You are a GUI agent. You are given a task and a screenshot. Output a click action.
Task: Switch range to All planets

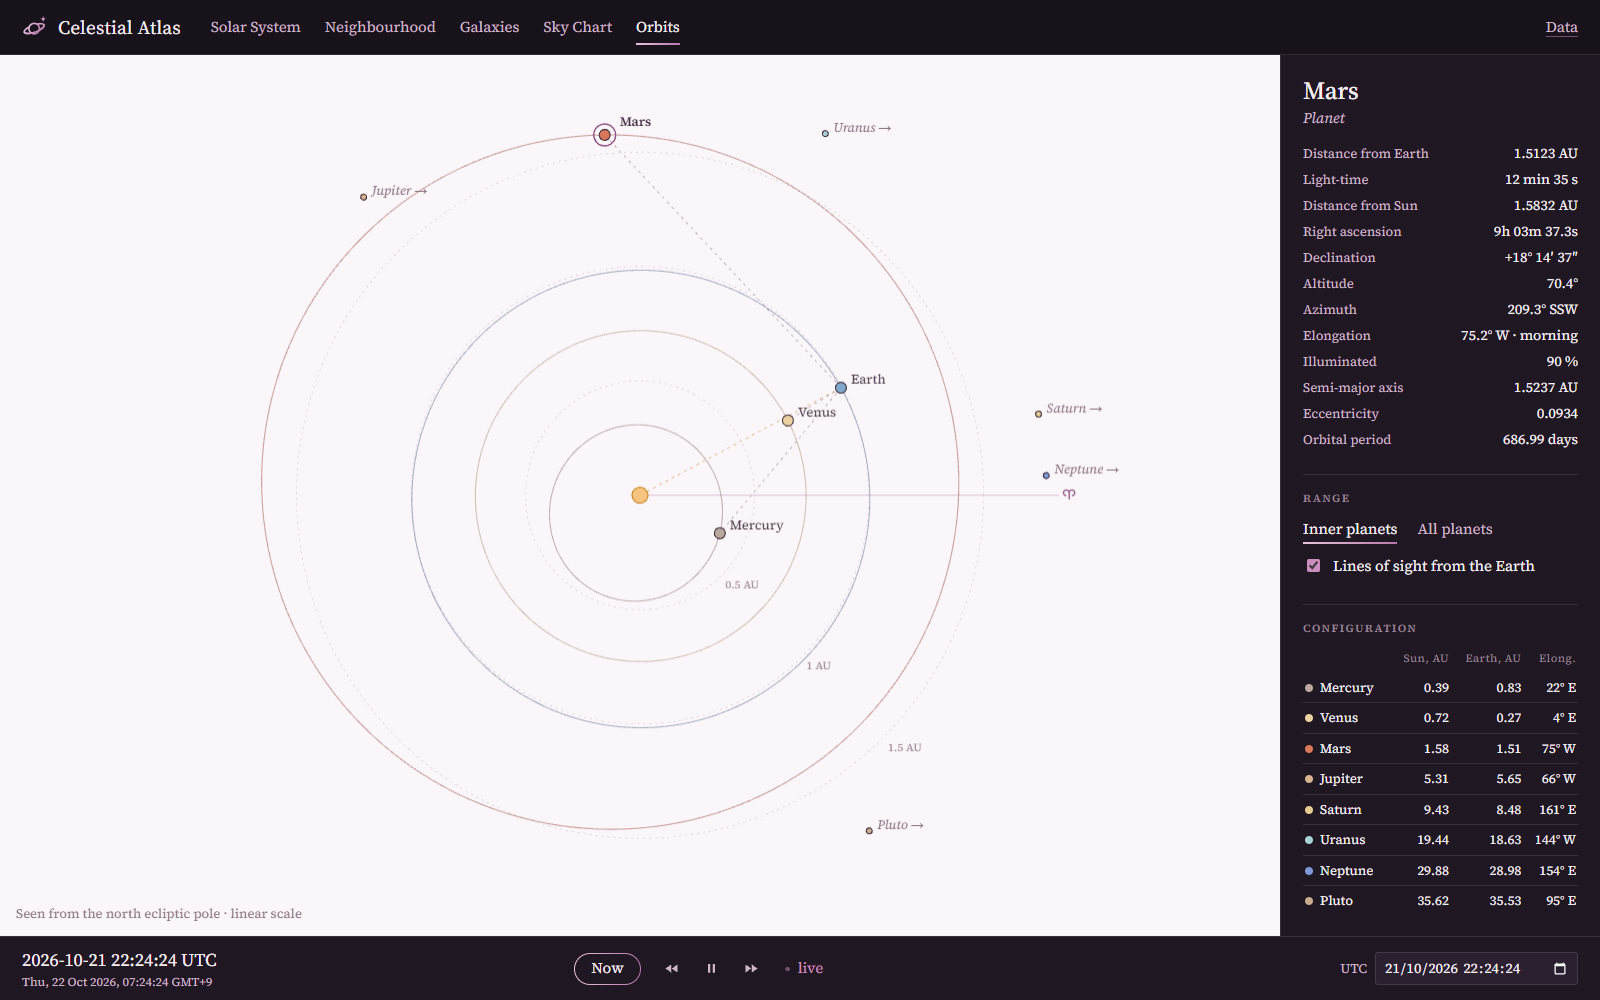pyautogui.click(x=1455, y=529)
